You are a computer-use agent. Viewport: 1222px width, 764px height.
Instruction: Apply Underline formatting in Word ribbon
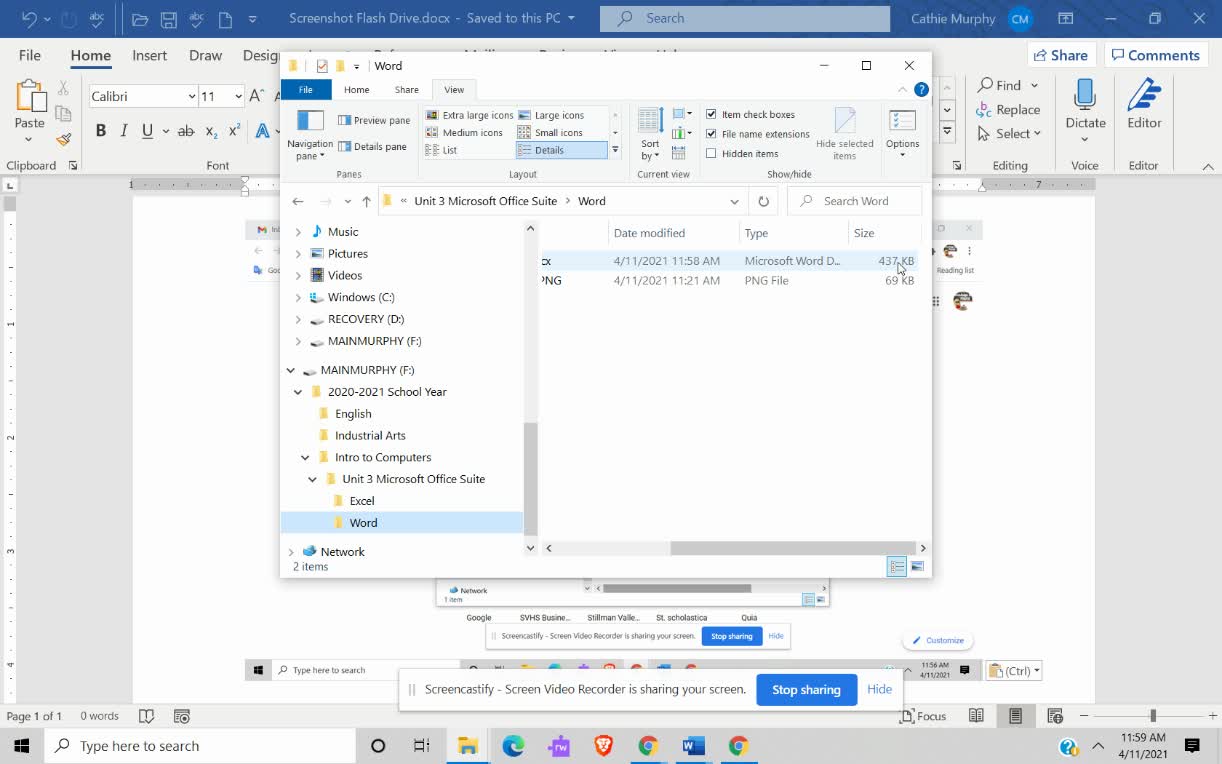point(148,131)
